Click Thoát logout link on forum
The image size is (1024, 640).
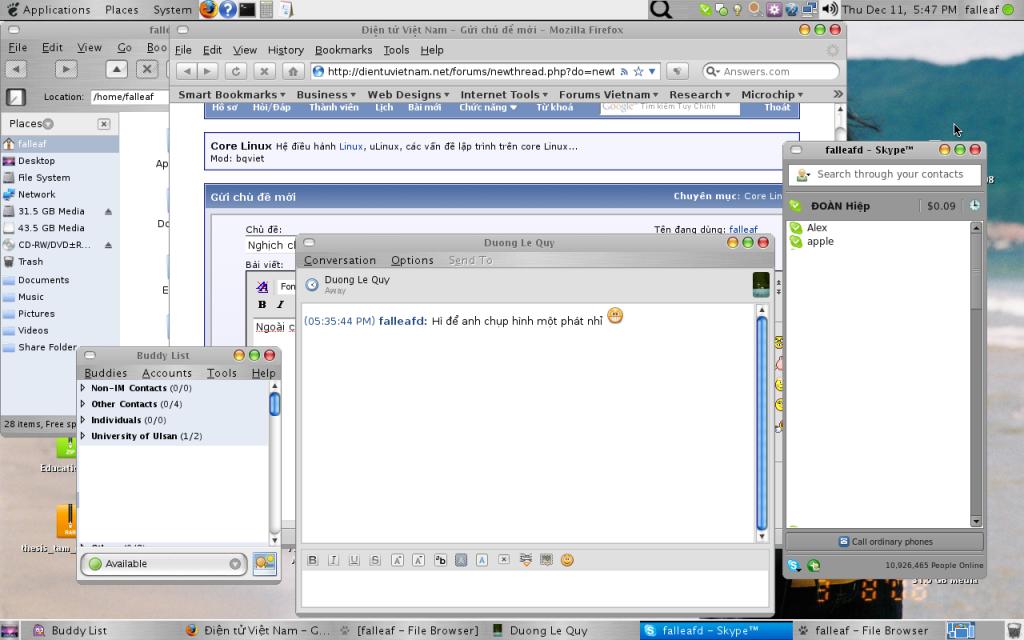(777, 107)
